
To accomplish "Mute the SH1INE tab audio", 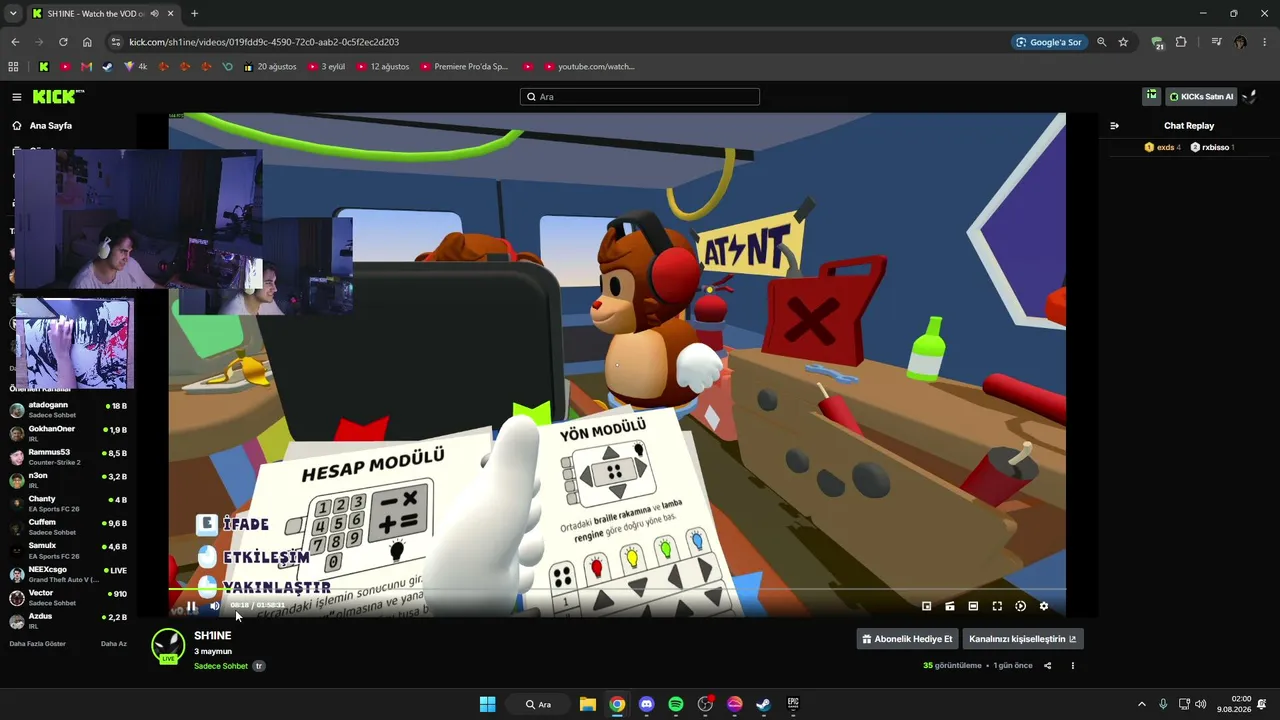I will point(154,14).
